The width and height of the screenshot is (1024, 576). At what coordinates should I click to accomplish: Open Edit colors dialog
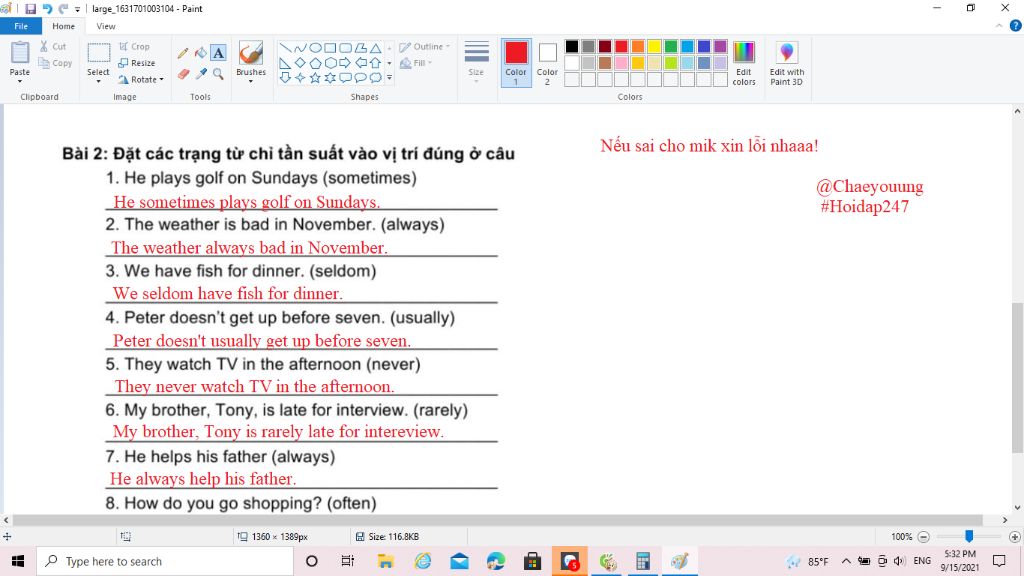[x=744, y=63]
